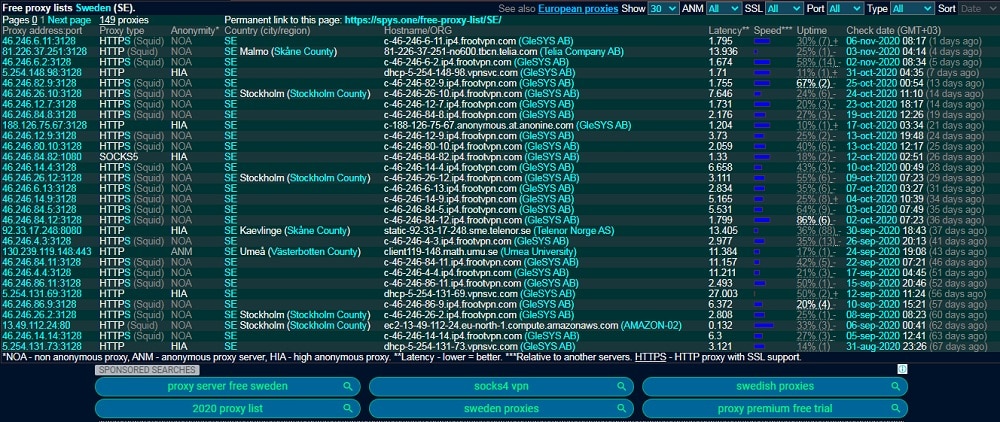Open the permanent link spys.one/free-proxy-list/SE/
Viewport: 1000px width, 422px height.
pyautogui.click(x=423, y=20)
